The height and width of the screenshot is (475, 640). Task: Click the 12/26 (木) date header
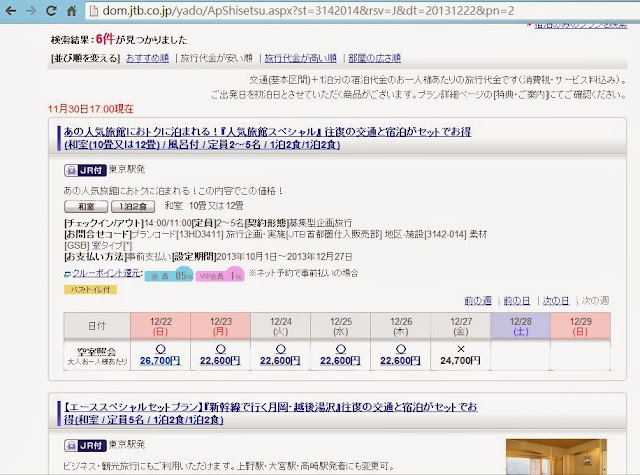pyautogui.click(x=400, y=326)
